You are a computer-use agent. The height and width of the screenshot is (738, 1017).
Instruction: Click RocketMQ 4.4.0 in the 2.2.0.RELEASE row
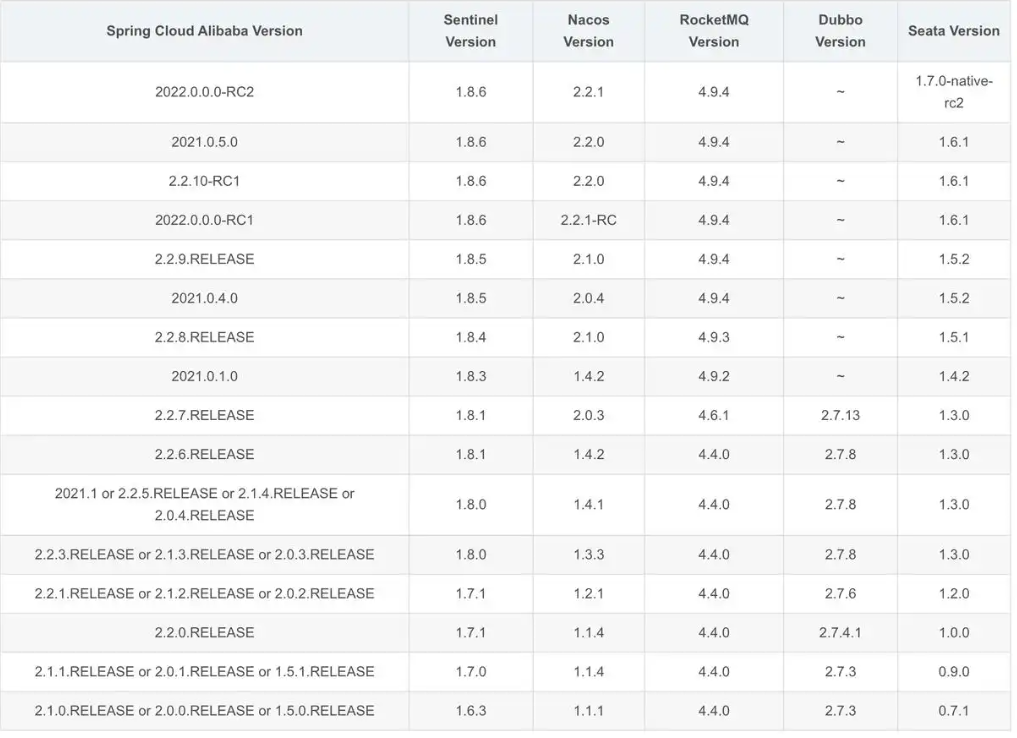pyautogui.click(x=713, y=632)
